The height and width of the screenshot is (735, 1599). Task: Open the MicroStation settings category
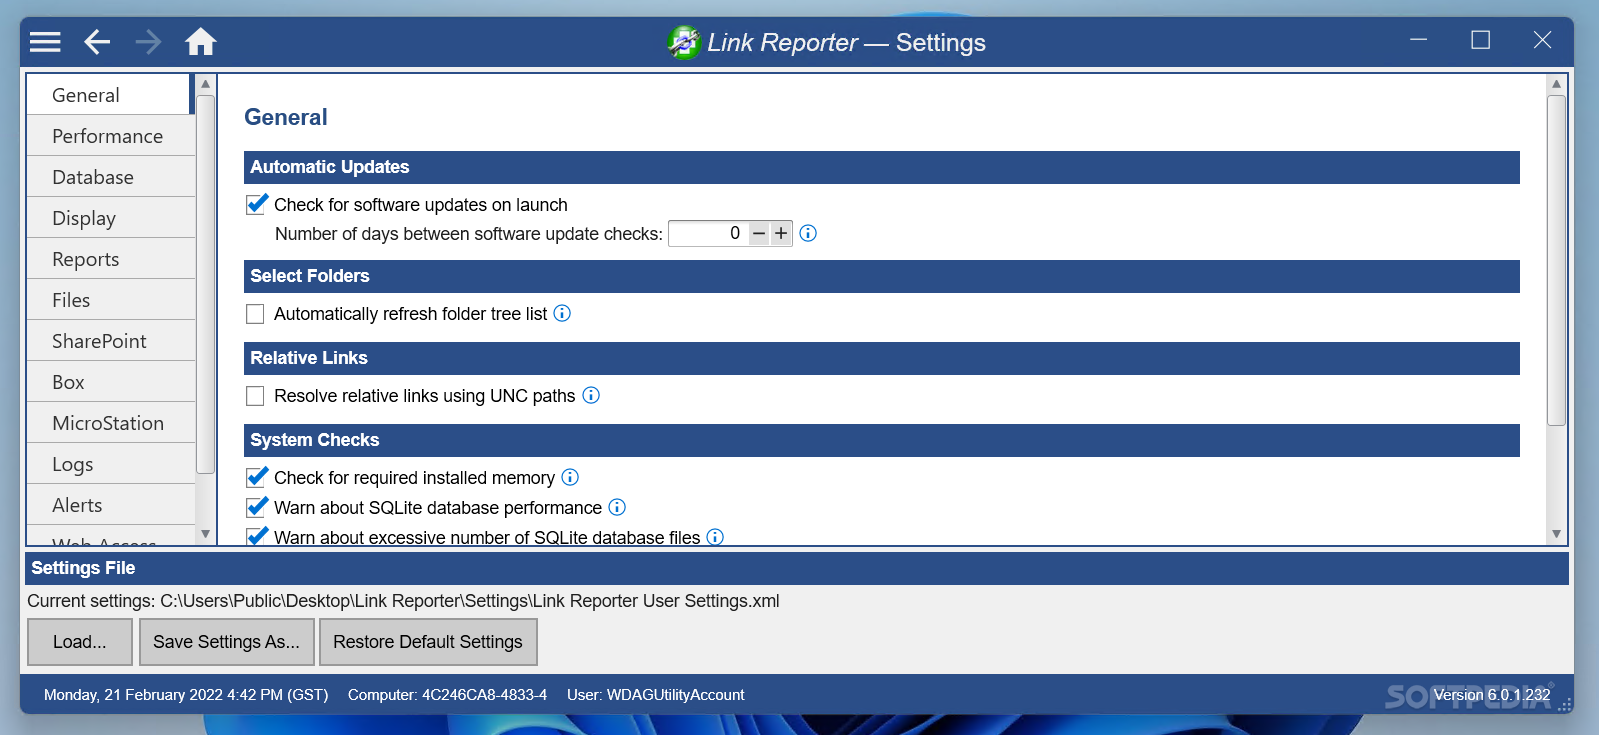[x=110, y=423]
